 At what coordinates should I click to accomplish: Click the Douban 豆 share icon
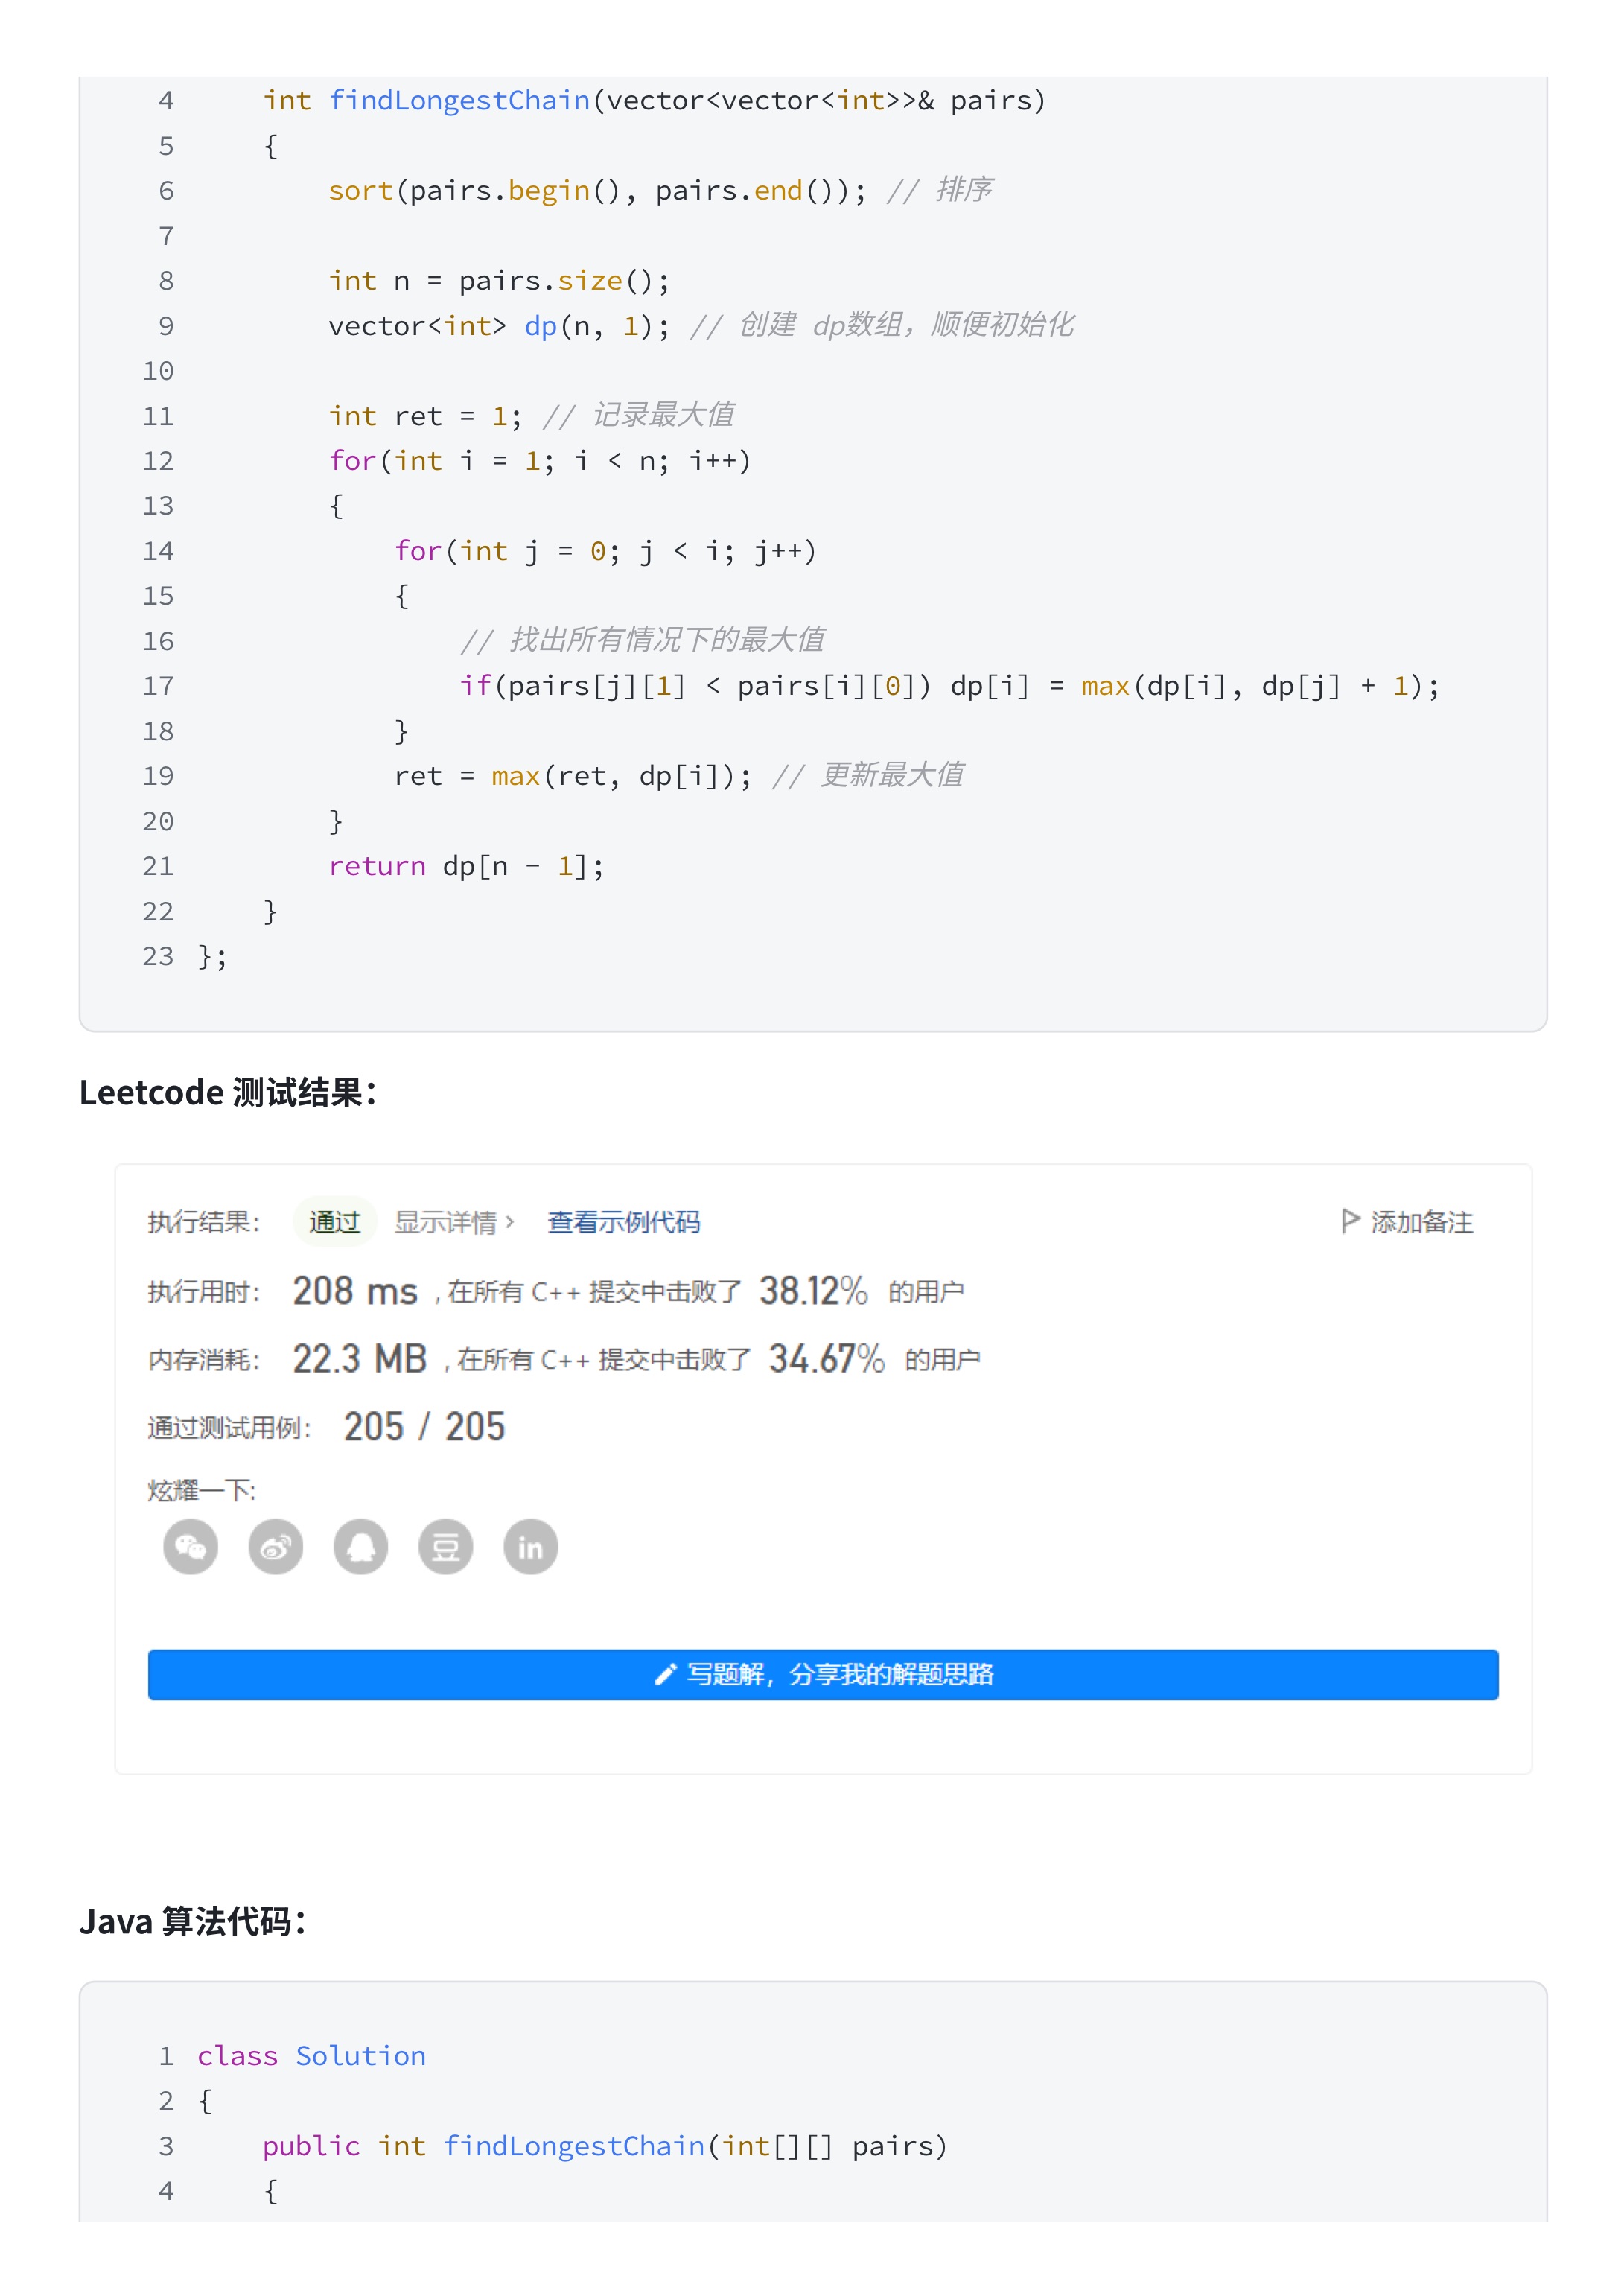point(445,1547)
